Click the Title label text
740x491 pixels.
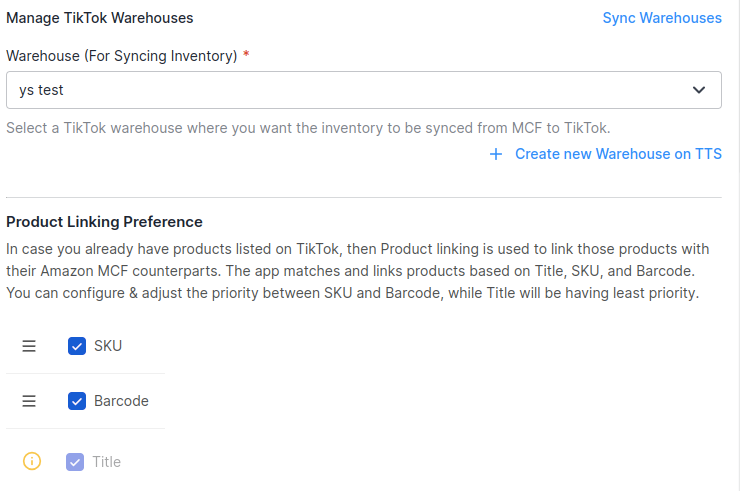pyautogui.click(x=106, y=462)
